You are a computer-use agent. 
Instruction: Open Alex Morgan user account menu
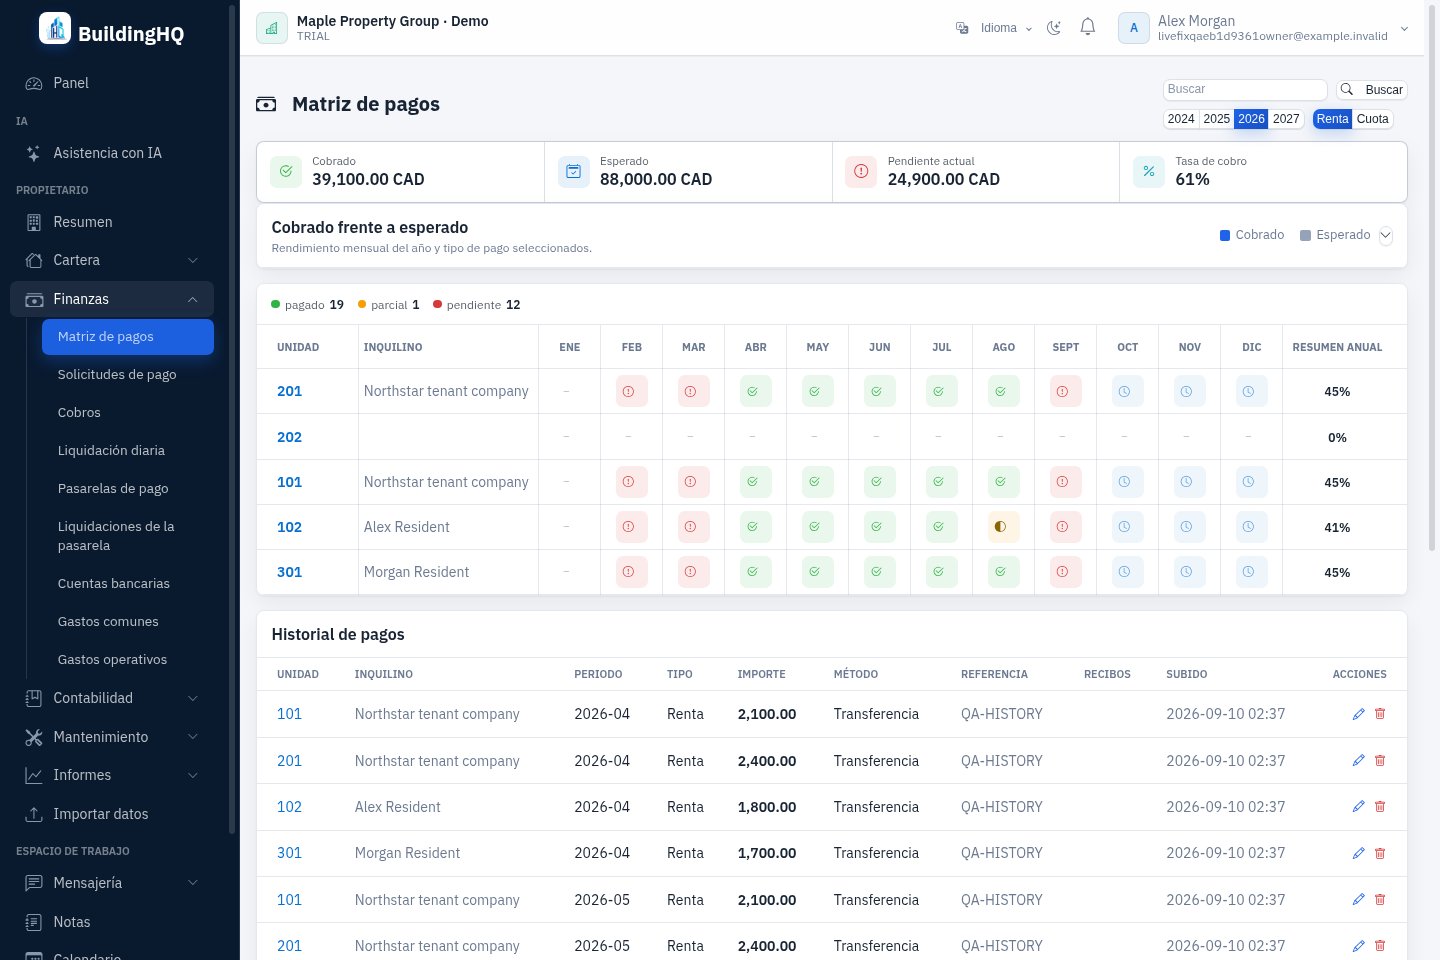coord(1264,28)
